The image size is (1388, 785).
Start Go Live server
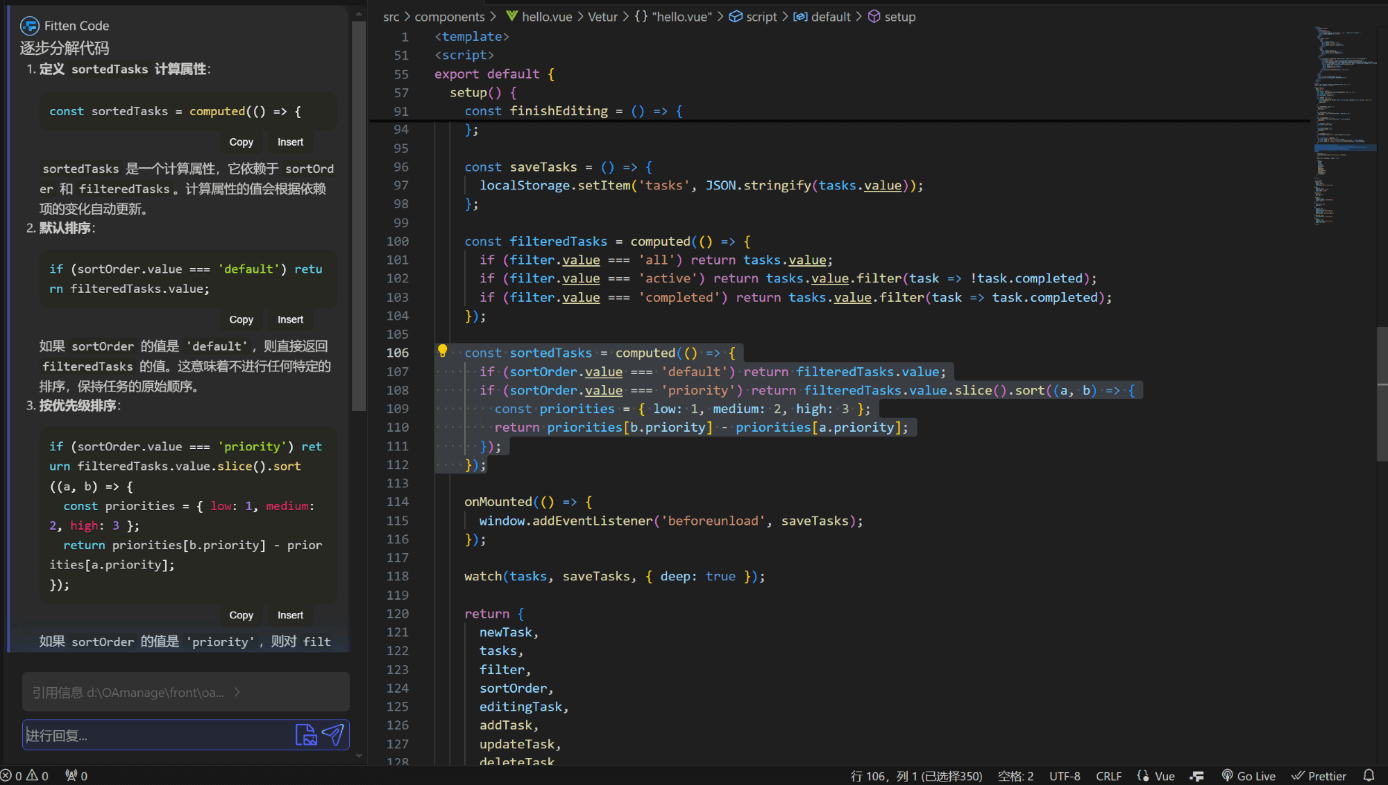point(1248,776)
